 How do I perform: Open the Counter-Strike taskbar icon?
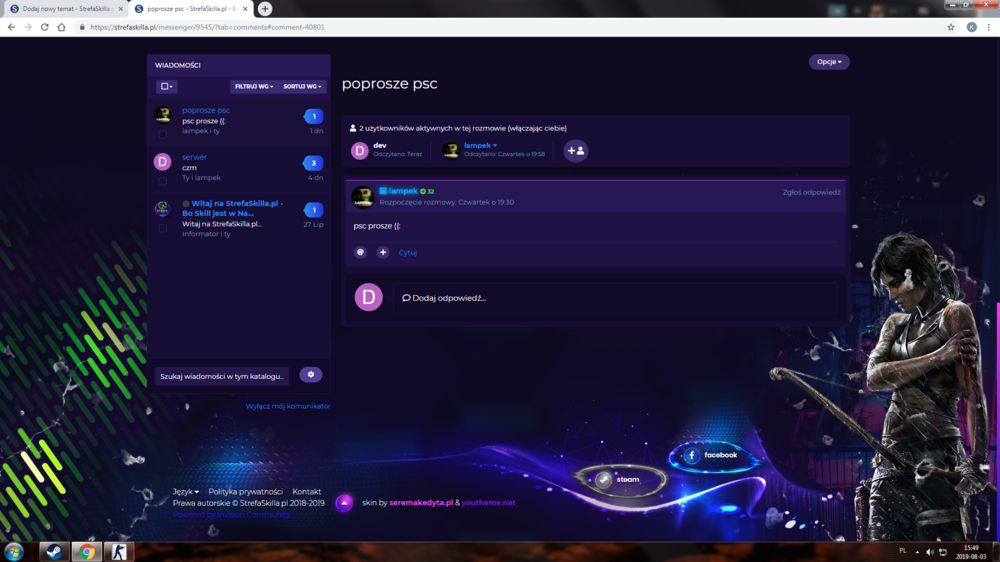click(x=119, y=552)
